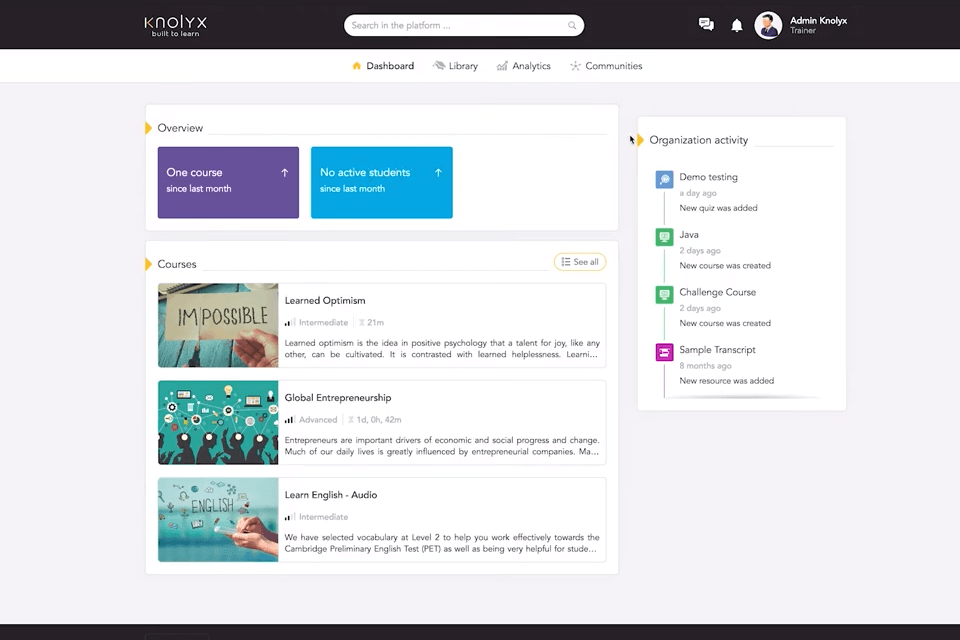Image resolution: width=960 pixels, height=640 pixels.
Task: Click the Advanced level label
Action: [318, 420]
